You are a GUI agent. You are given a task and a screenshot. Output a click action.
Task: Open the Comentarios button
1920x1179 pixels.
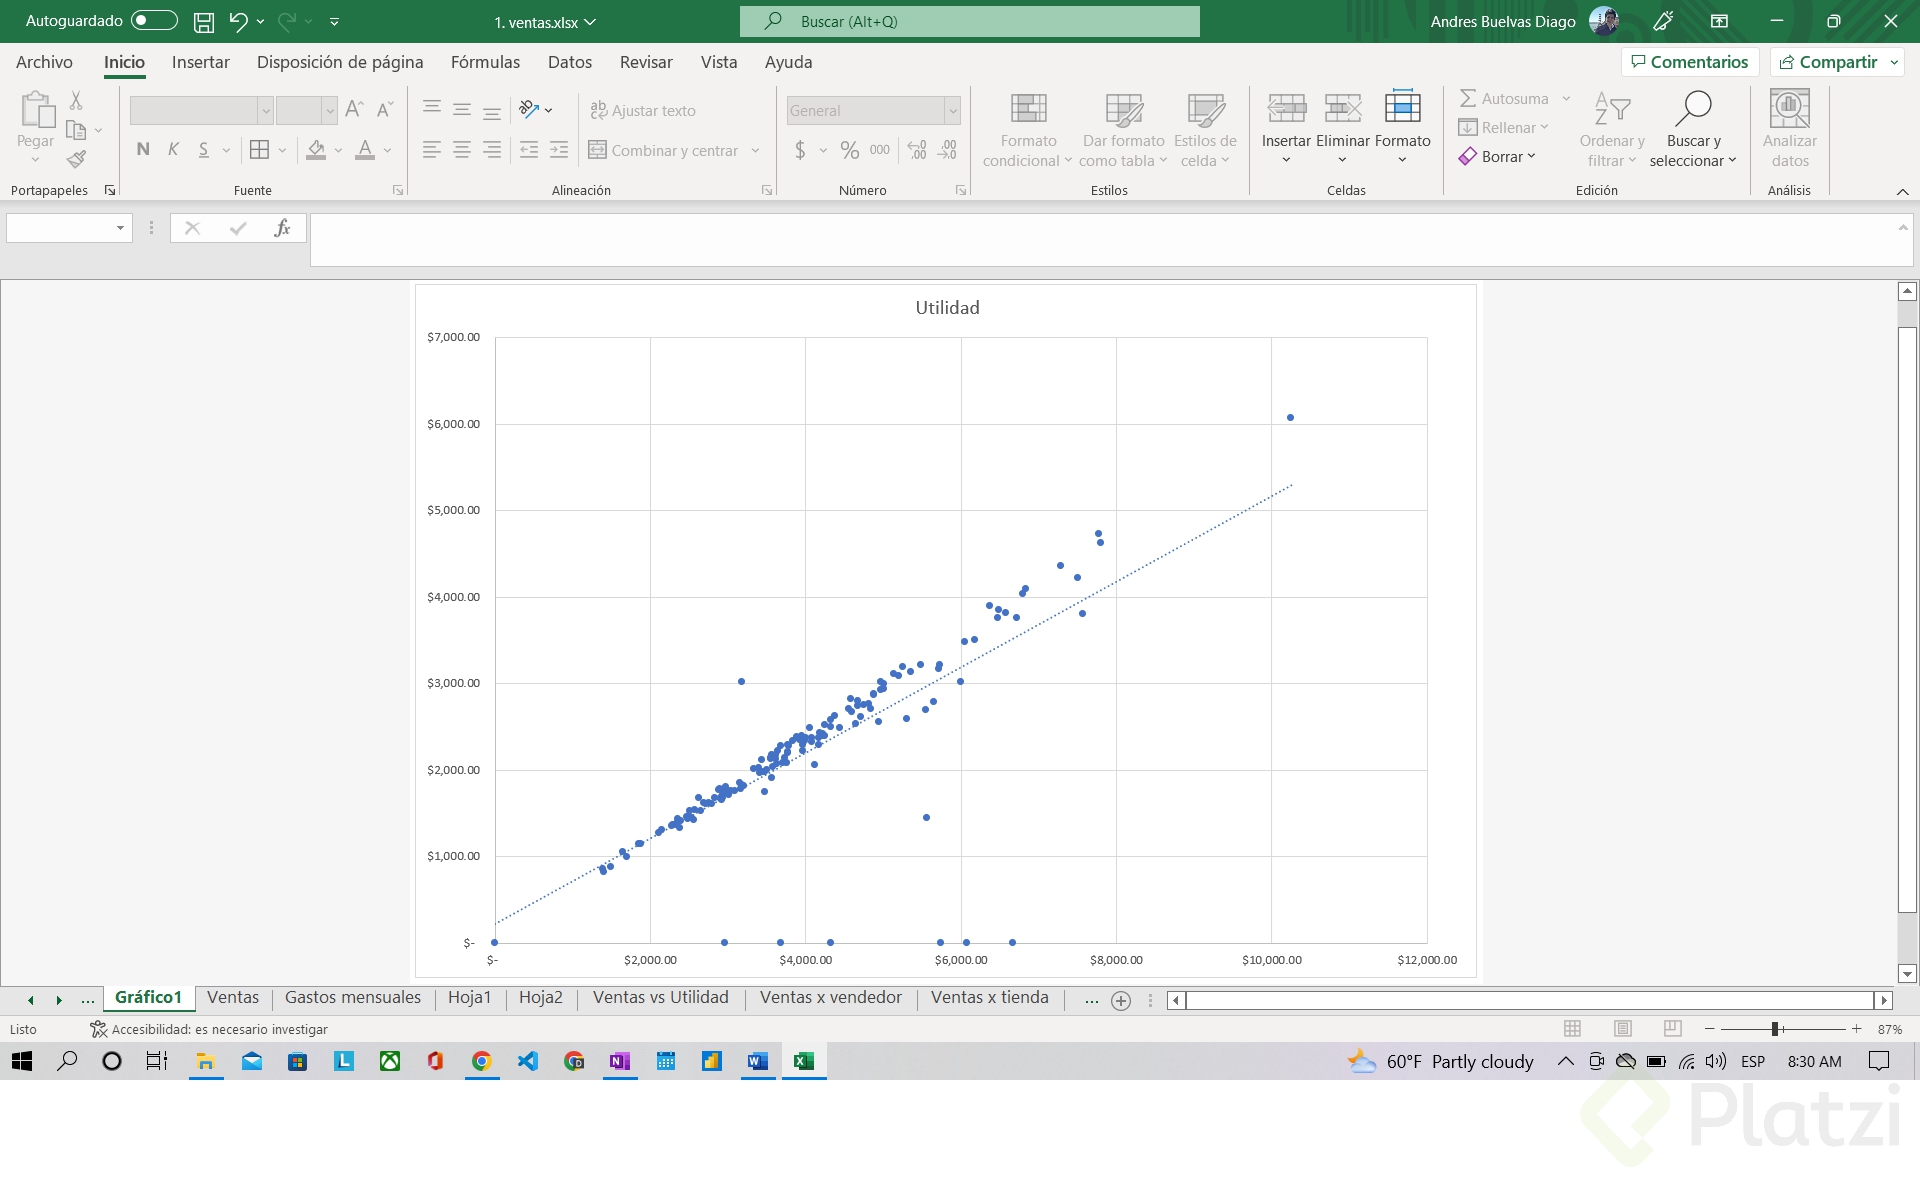(x=1689, y=62)
